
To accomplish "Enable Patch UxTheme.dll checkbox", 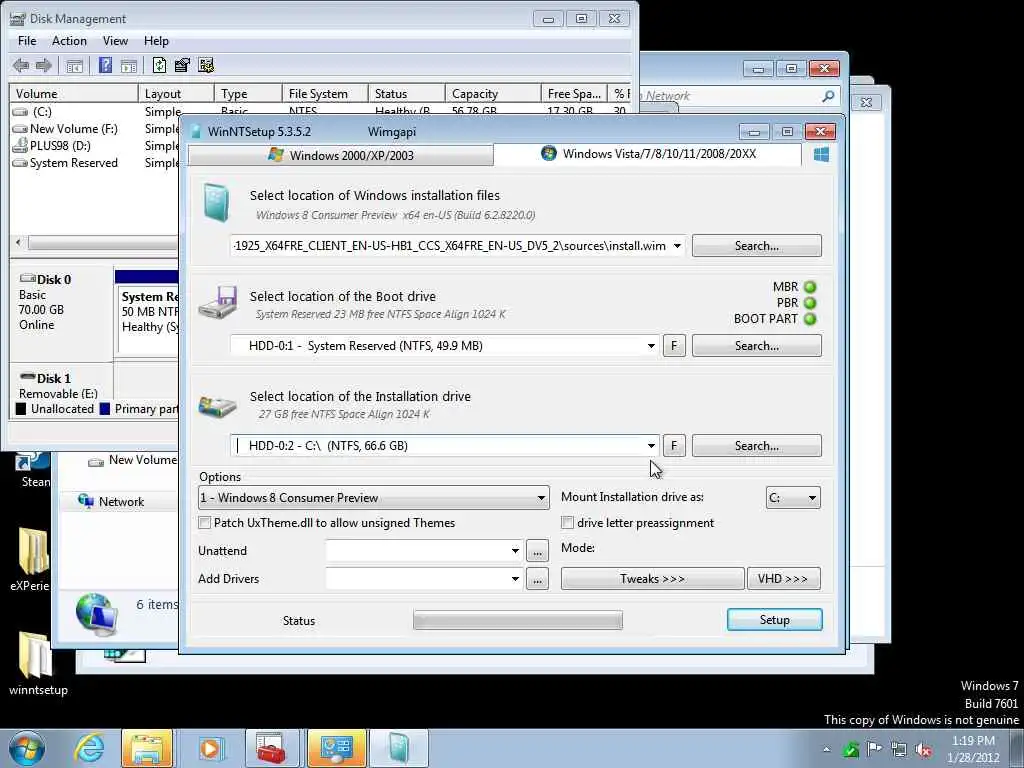I will (x=204, y=522).
